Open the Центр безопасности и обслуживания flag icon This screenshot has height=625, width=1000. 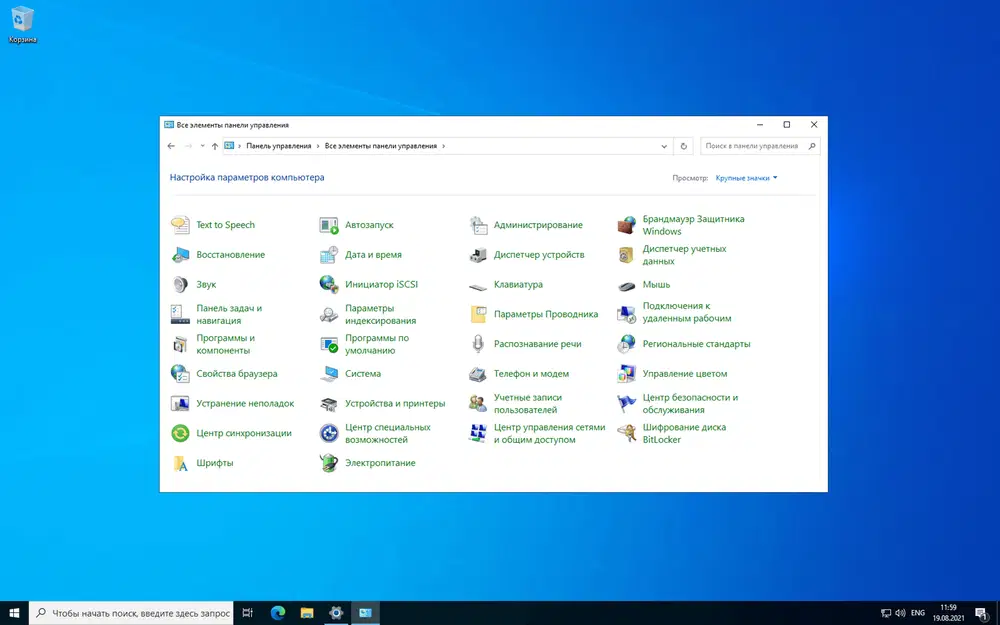(626, 403)
